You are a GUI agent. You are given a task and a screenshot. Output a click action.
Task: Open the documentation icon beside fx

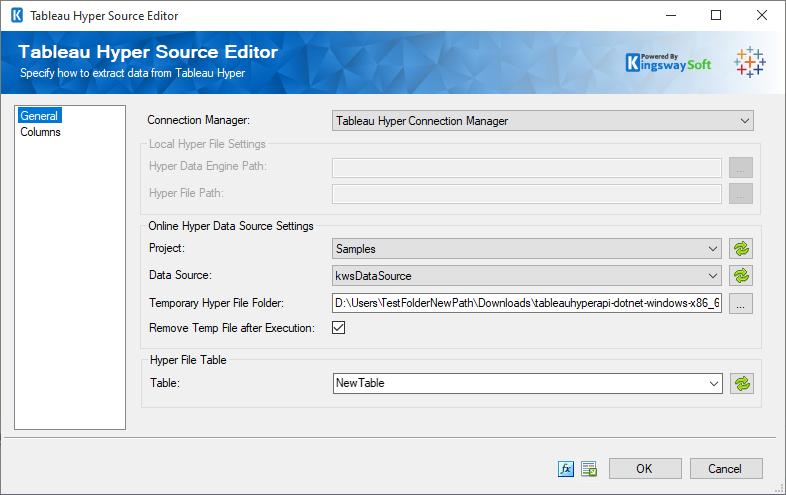point(589,469)
